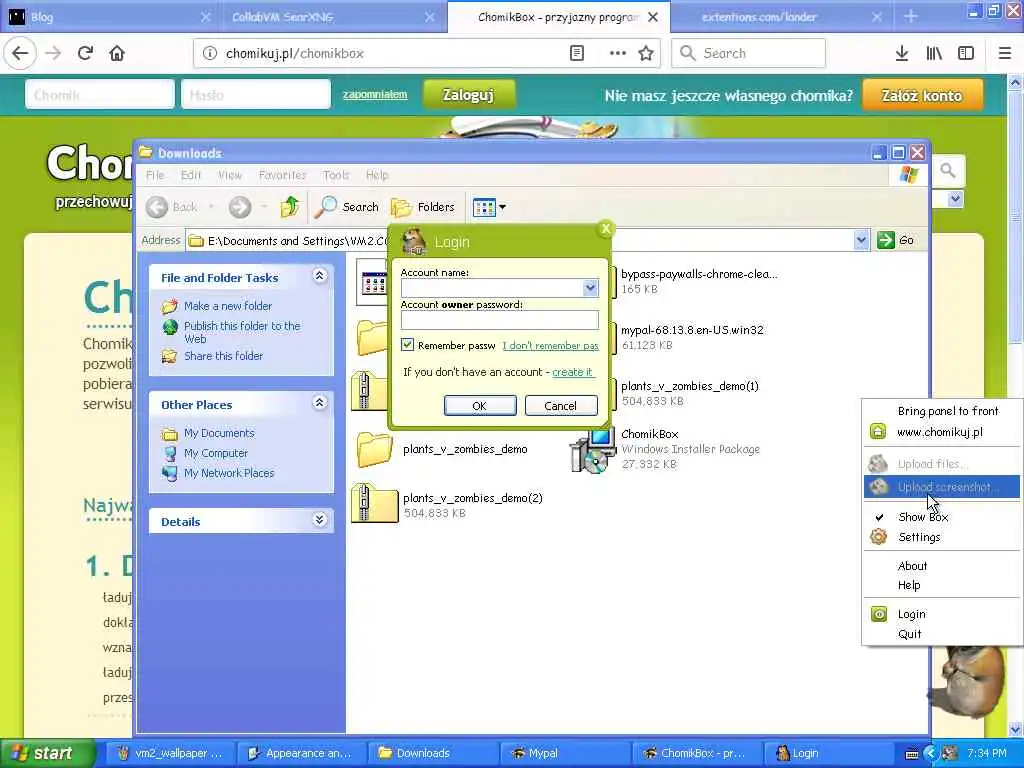Choose www.chomikuj.pl in tray menu

coord(942,432)
